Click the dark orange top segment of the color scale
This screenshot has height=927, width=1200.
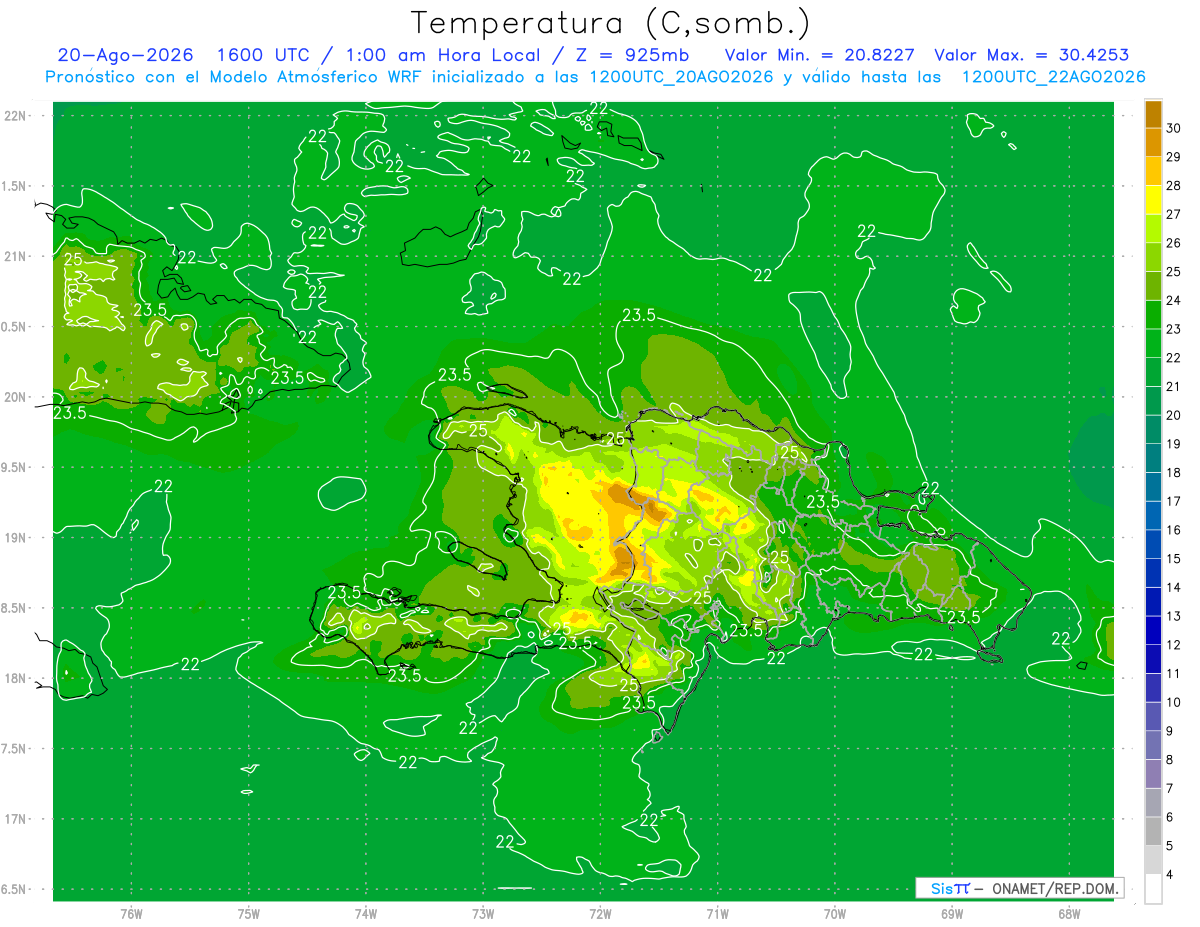(1153, 115)
